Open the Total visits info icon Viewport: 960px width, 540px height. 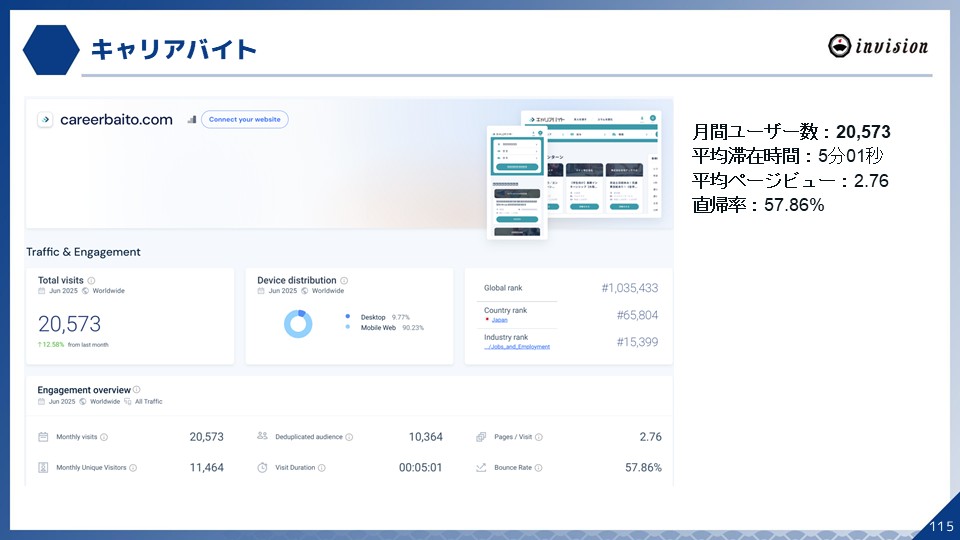pos(91,280)
